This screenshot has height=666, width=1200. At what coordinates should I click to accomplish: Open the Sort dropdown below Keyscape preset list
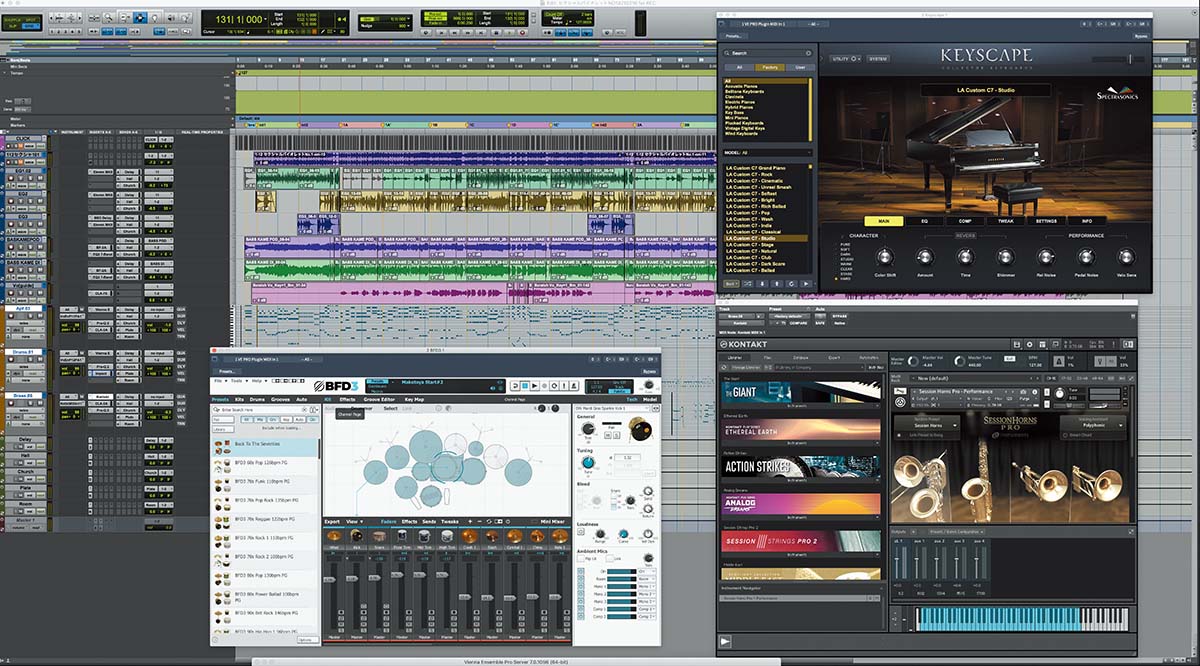click(731, 284)
